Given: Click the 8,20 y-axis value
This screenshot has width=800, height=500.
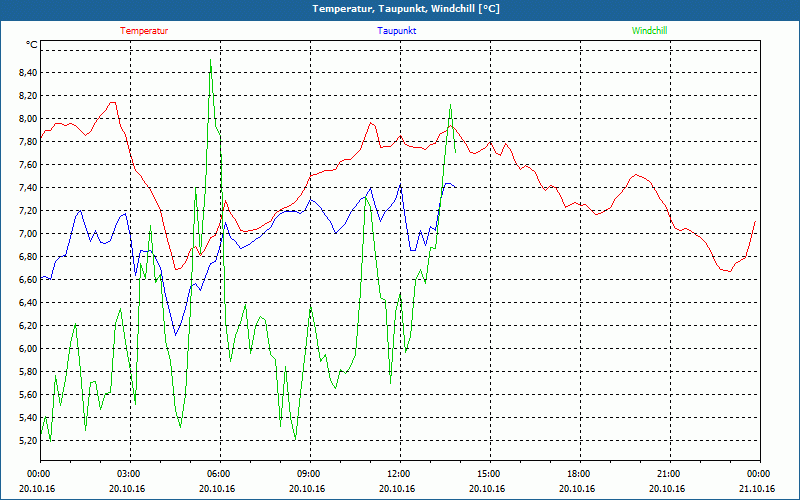Looking at the screenshot, I should [x=28, y=96].
